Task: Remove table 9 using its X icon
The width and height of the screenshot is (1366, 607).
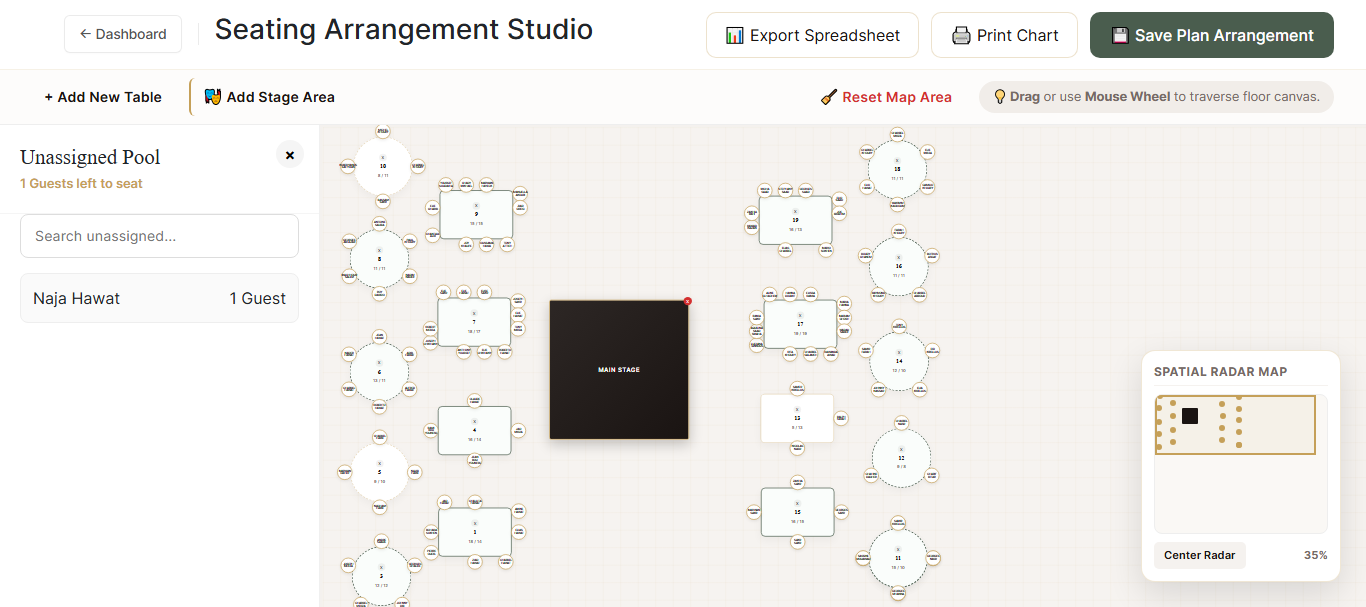Action: click(x=476, y=205)
